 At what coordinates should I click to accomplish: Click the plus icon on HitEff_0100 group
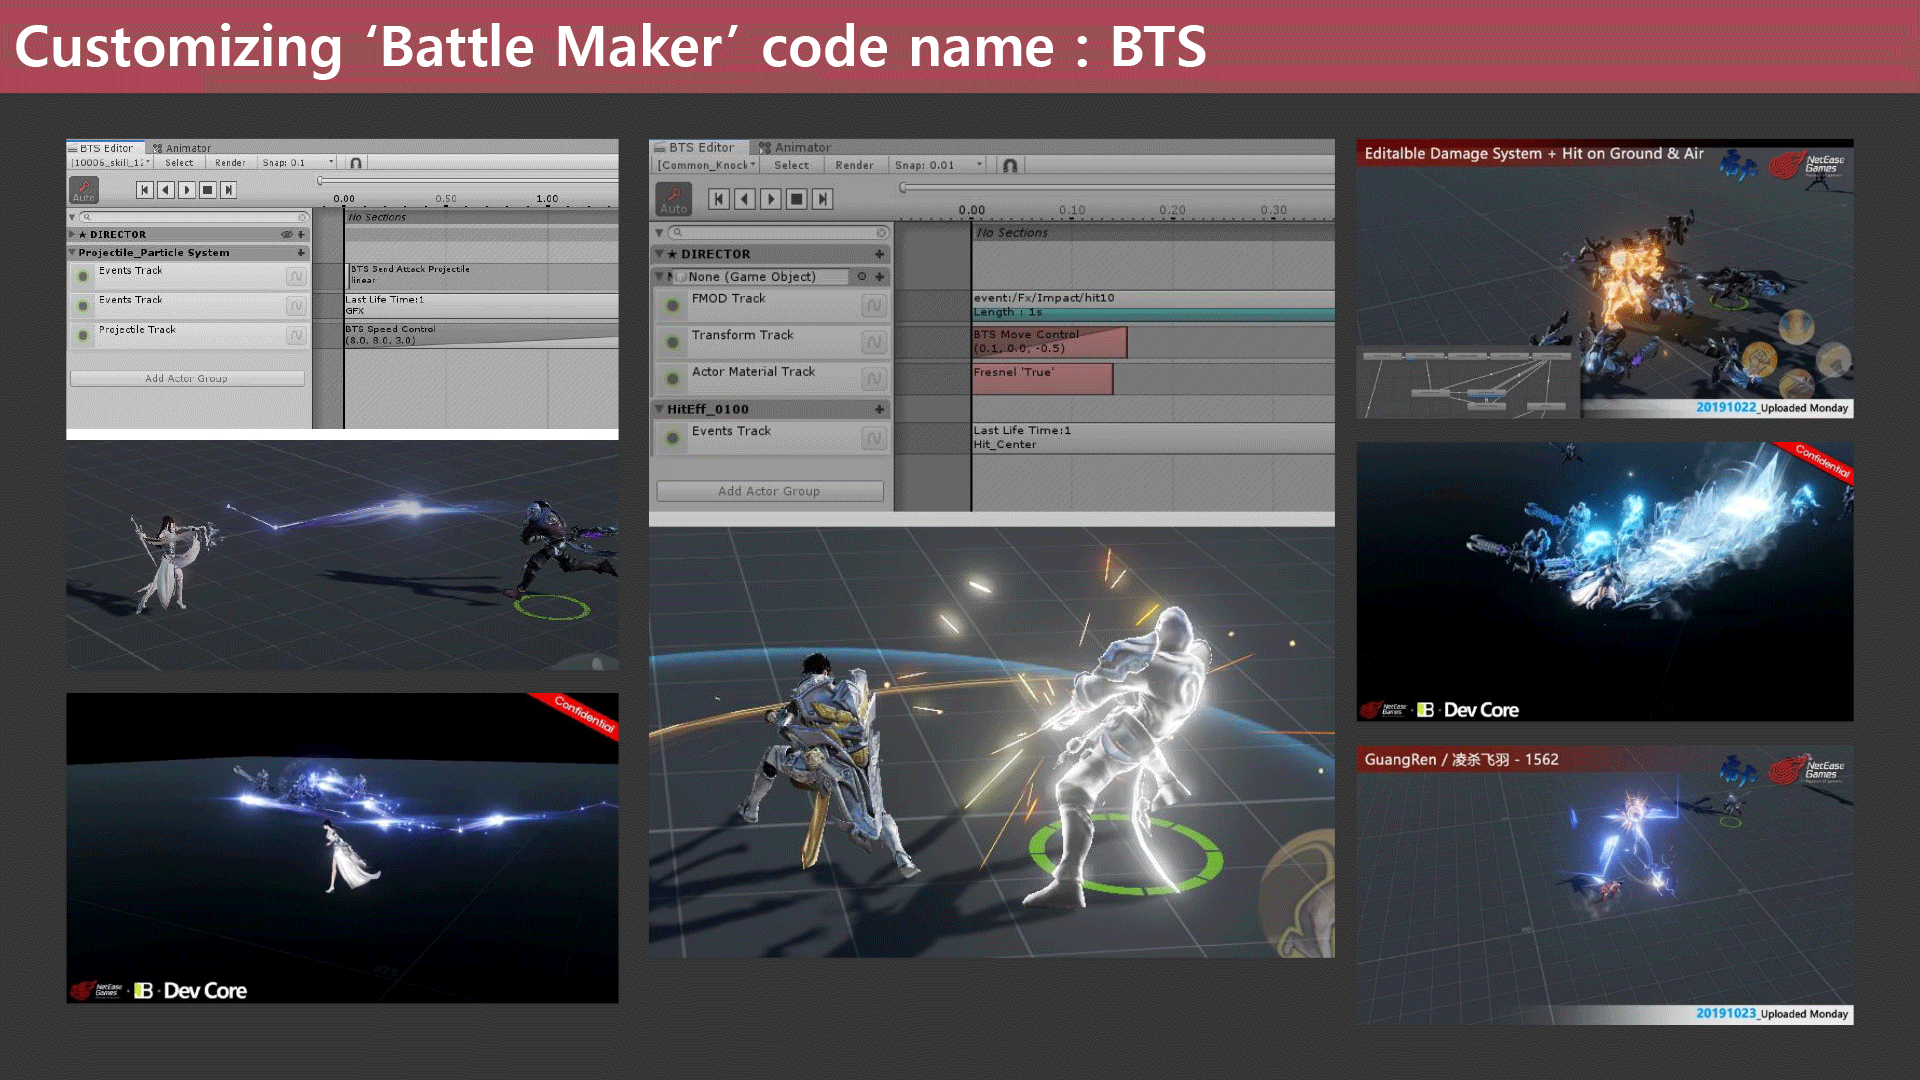(x=879, y=408)
